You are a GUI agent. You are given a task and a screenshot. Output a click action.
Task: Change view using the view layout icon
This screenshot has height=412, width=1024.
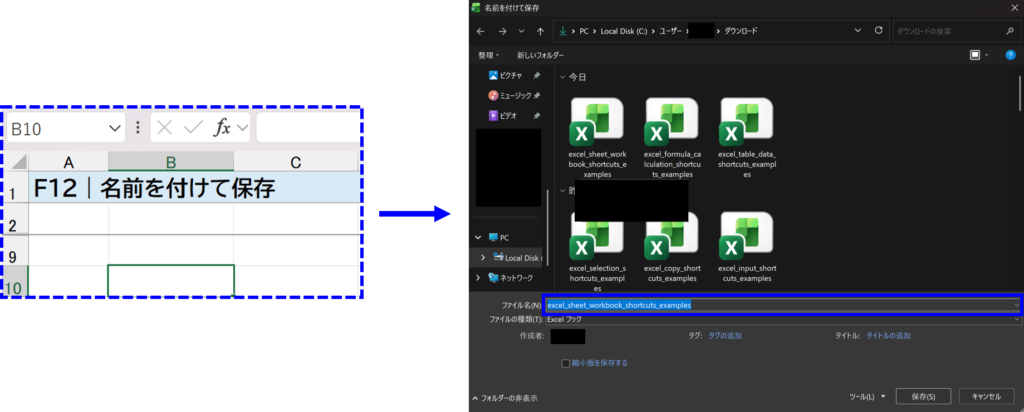(x=975, y=55)
